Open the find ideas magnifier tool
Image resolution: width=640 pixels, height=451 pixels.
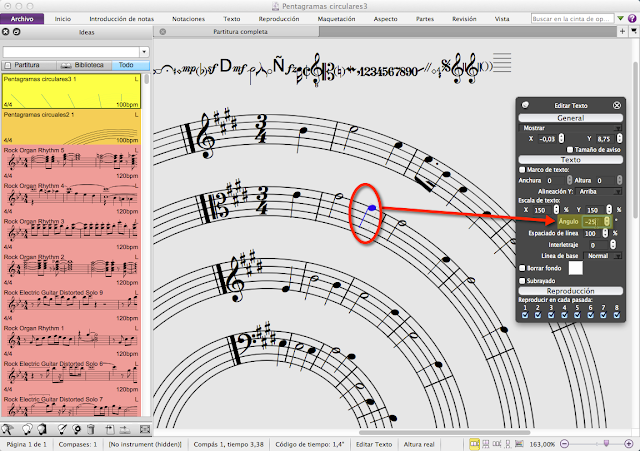[7, 429]
